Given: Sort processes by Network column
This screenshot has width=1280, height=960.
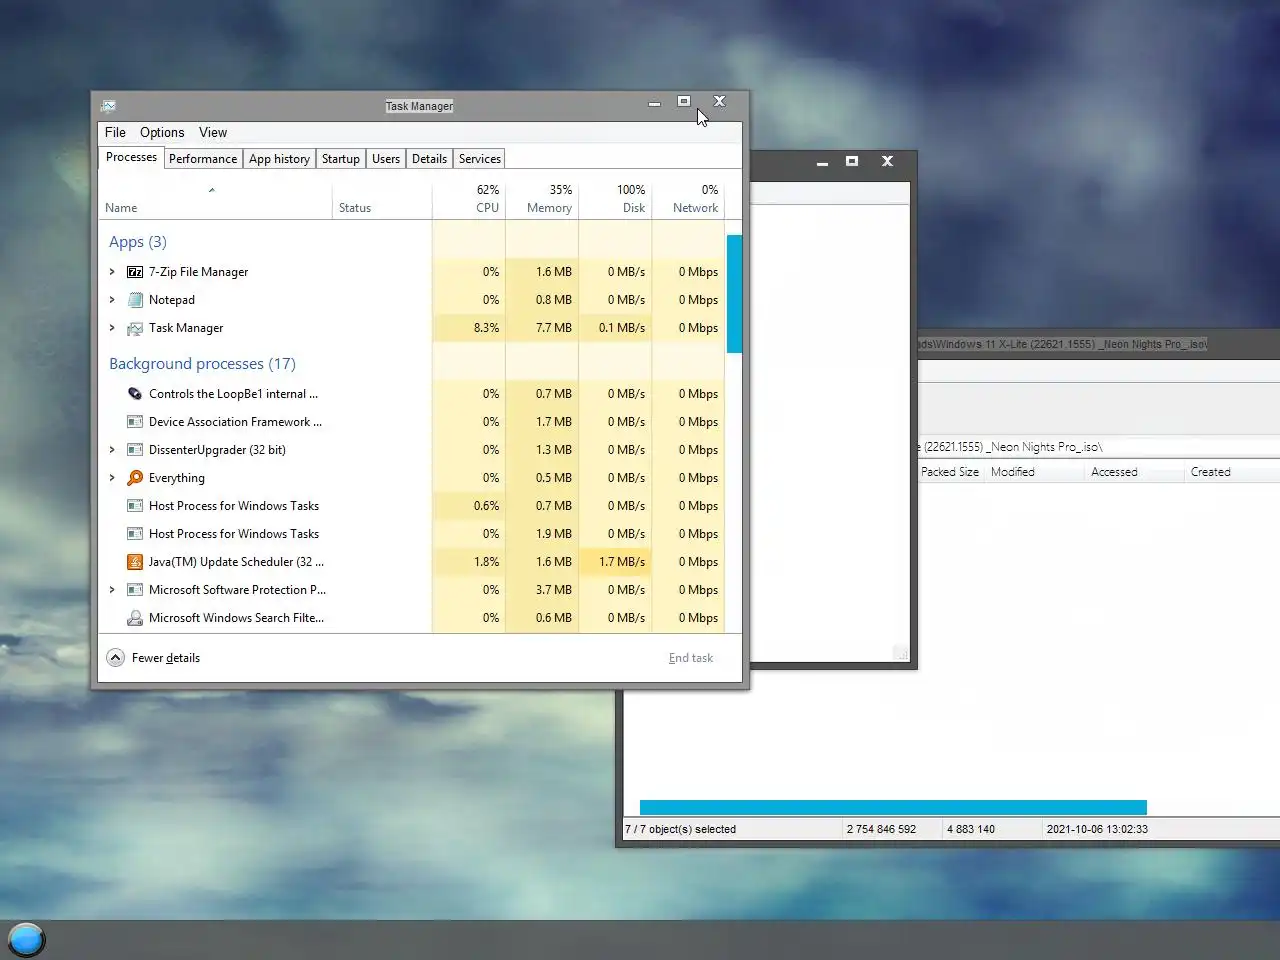Looking at the screenshot, I should tap(688, 199).
